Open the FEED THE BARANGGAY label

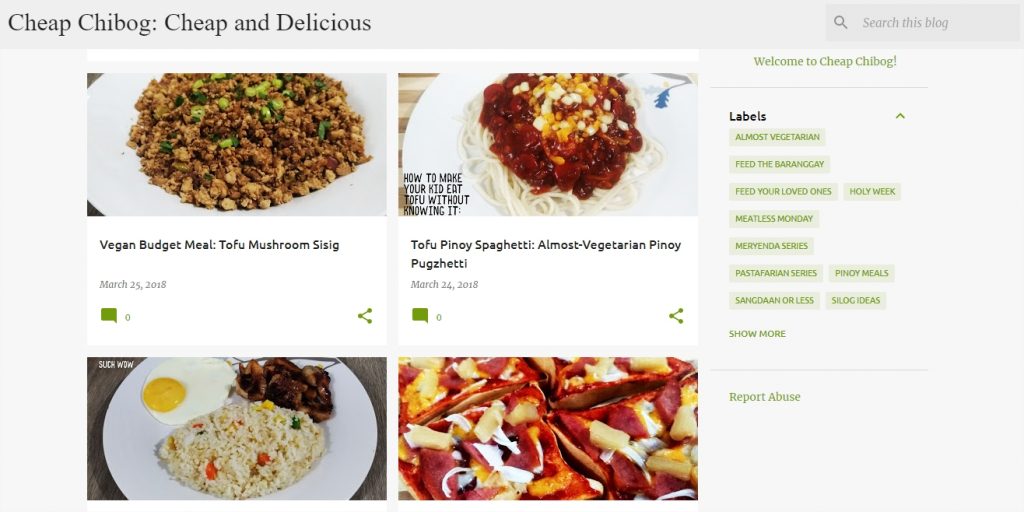click(780, 165)
